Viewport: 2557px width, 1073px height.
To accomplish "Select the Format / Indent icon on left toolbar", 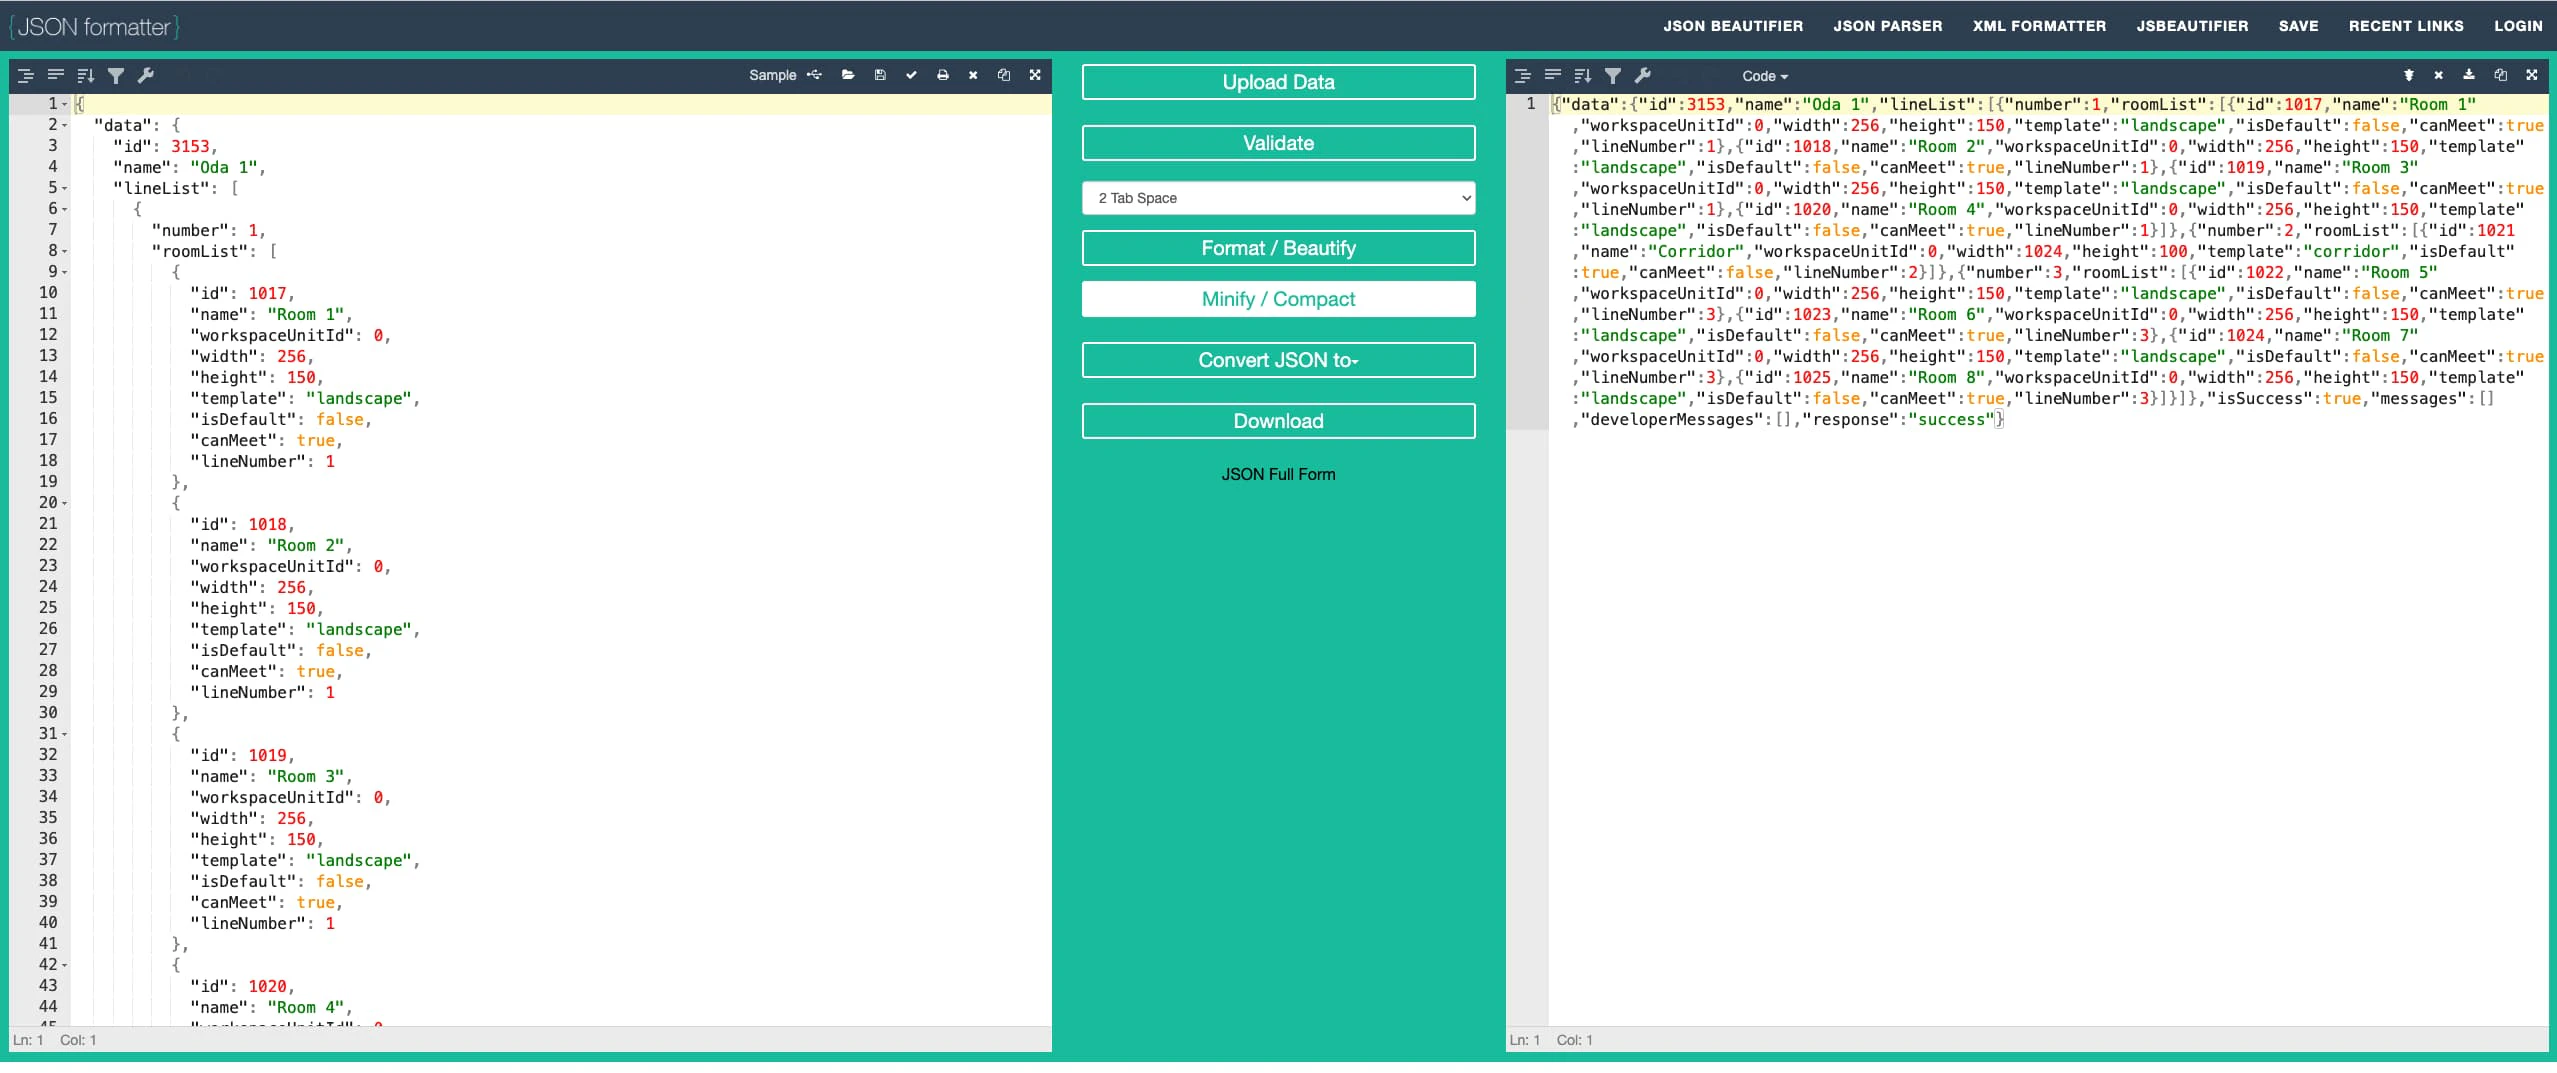I will pos(24,75).
